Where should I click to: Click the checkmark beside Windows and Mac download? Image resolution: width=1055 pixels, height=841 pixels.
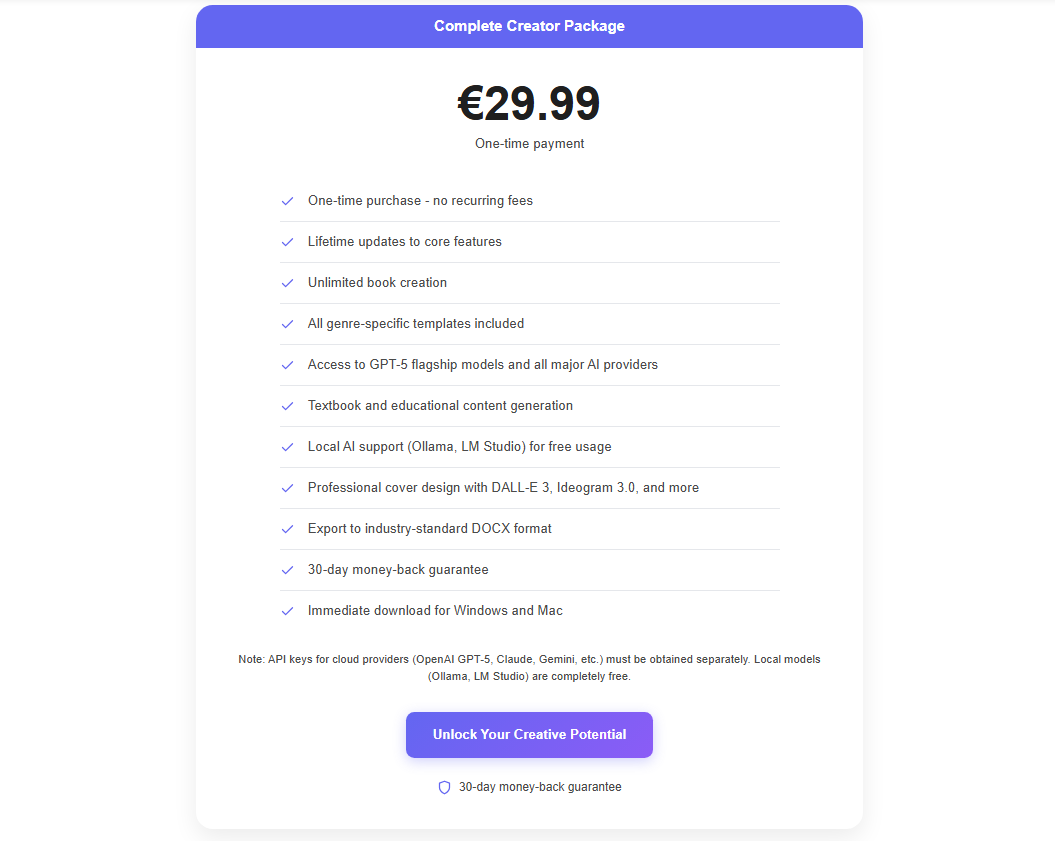288,611
